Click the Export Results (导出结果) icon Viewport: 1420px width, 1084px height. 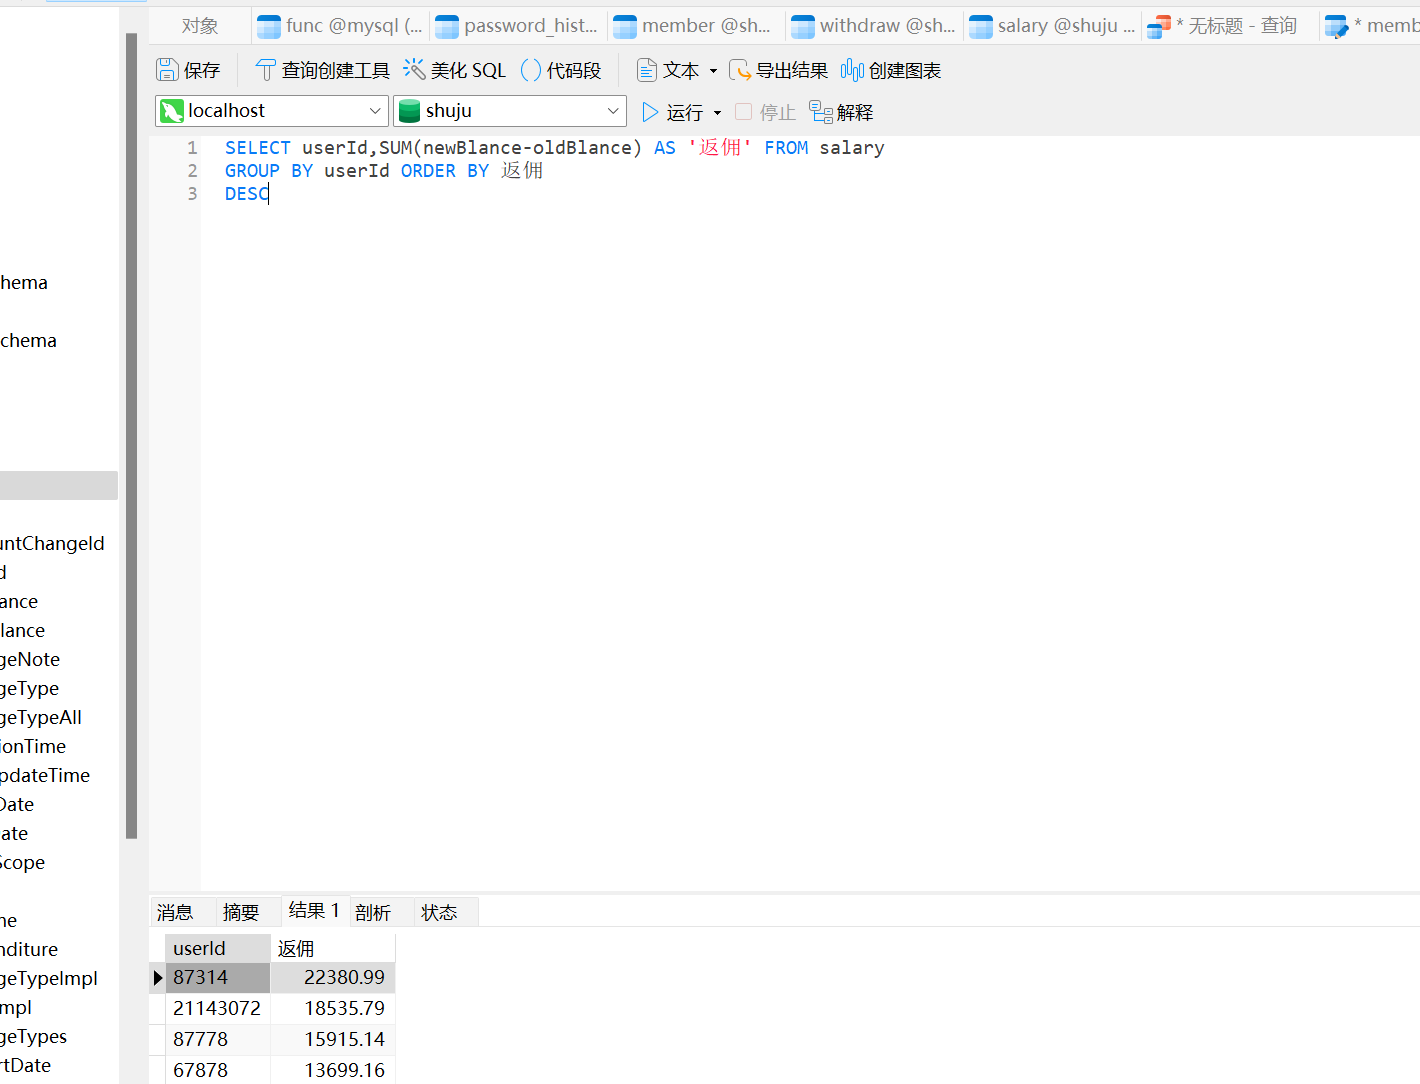740,70
